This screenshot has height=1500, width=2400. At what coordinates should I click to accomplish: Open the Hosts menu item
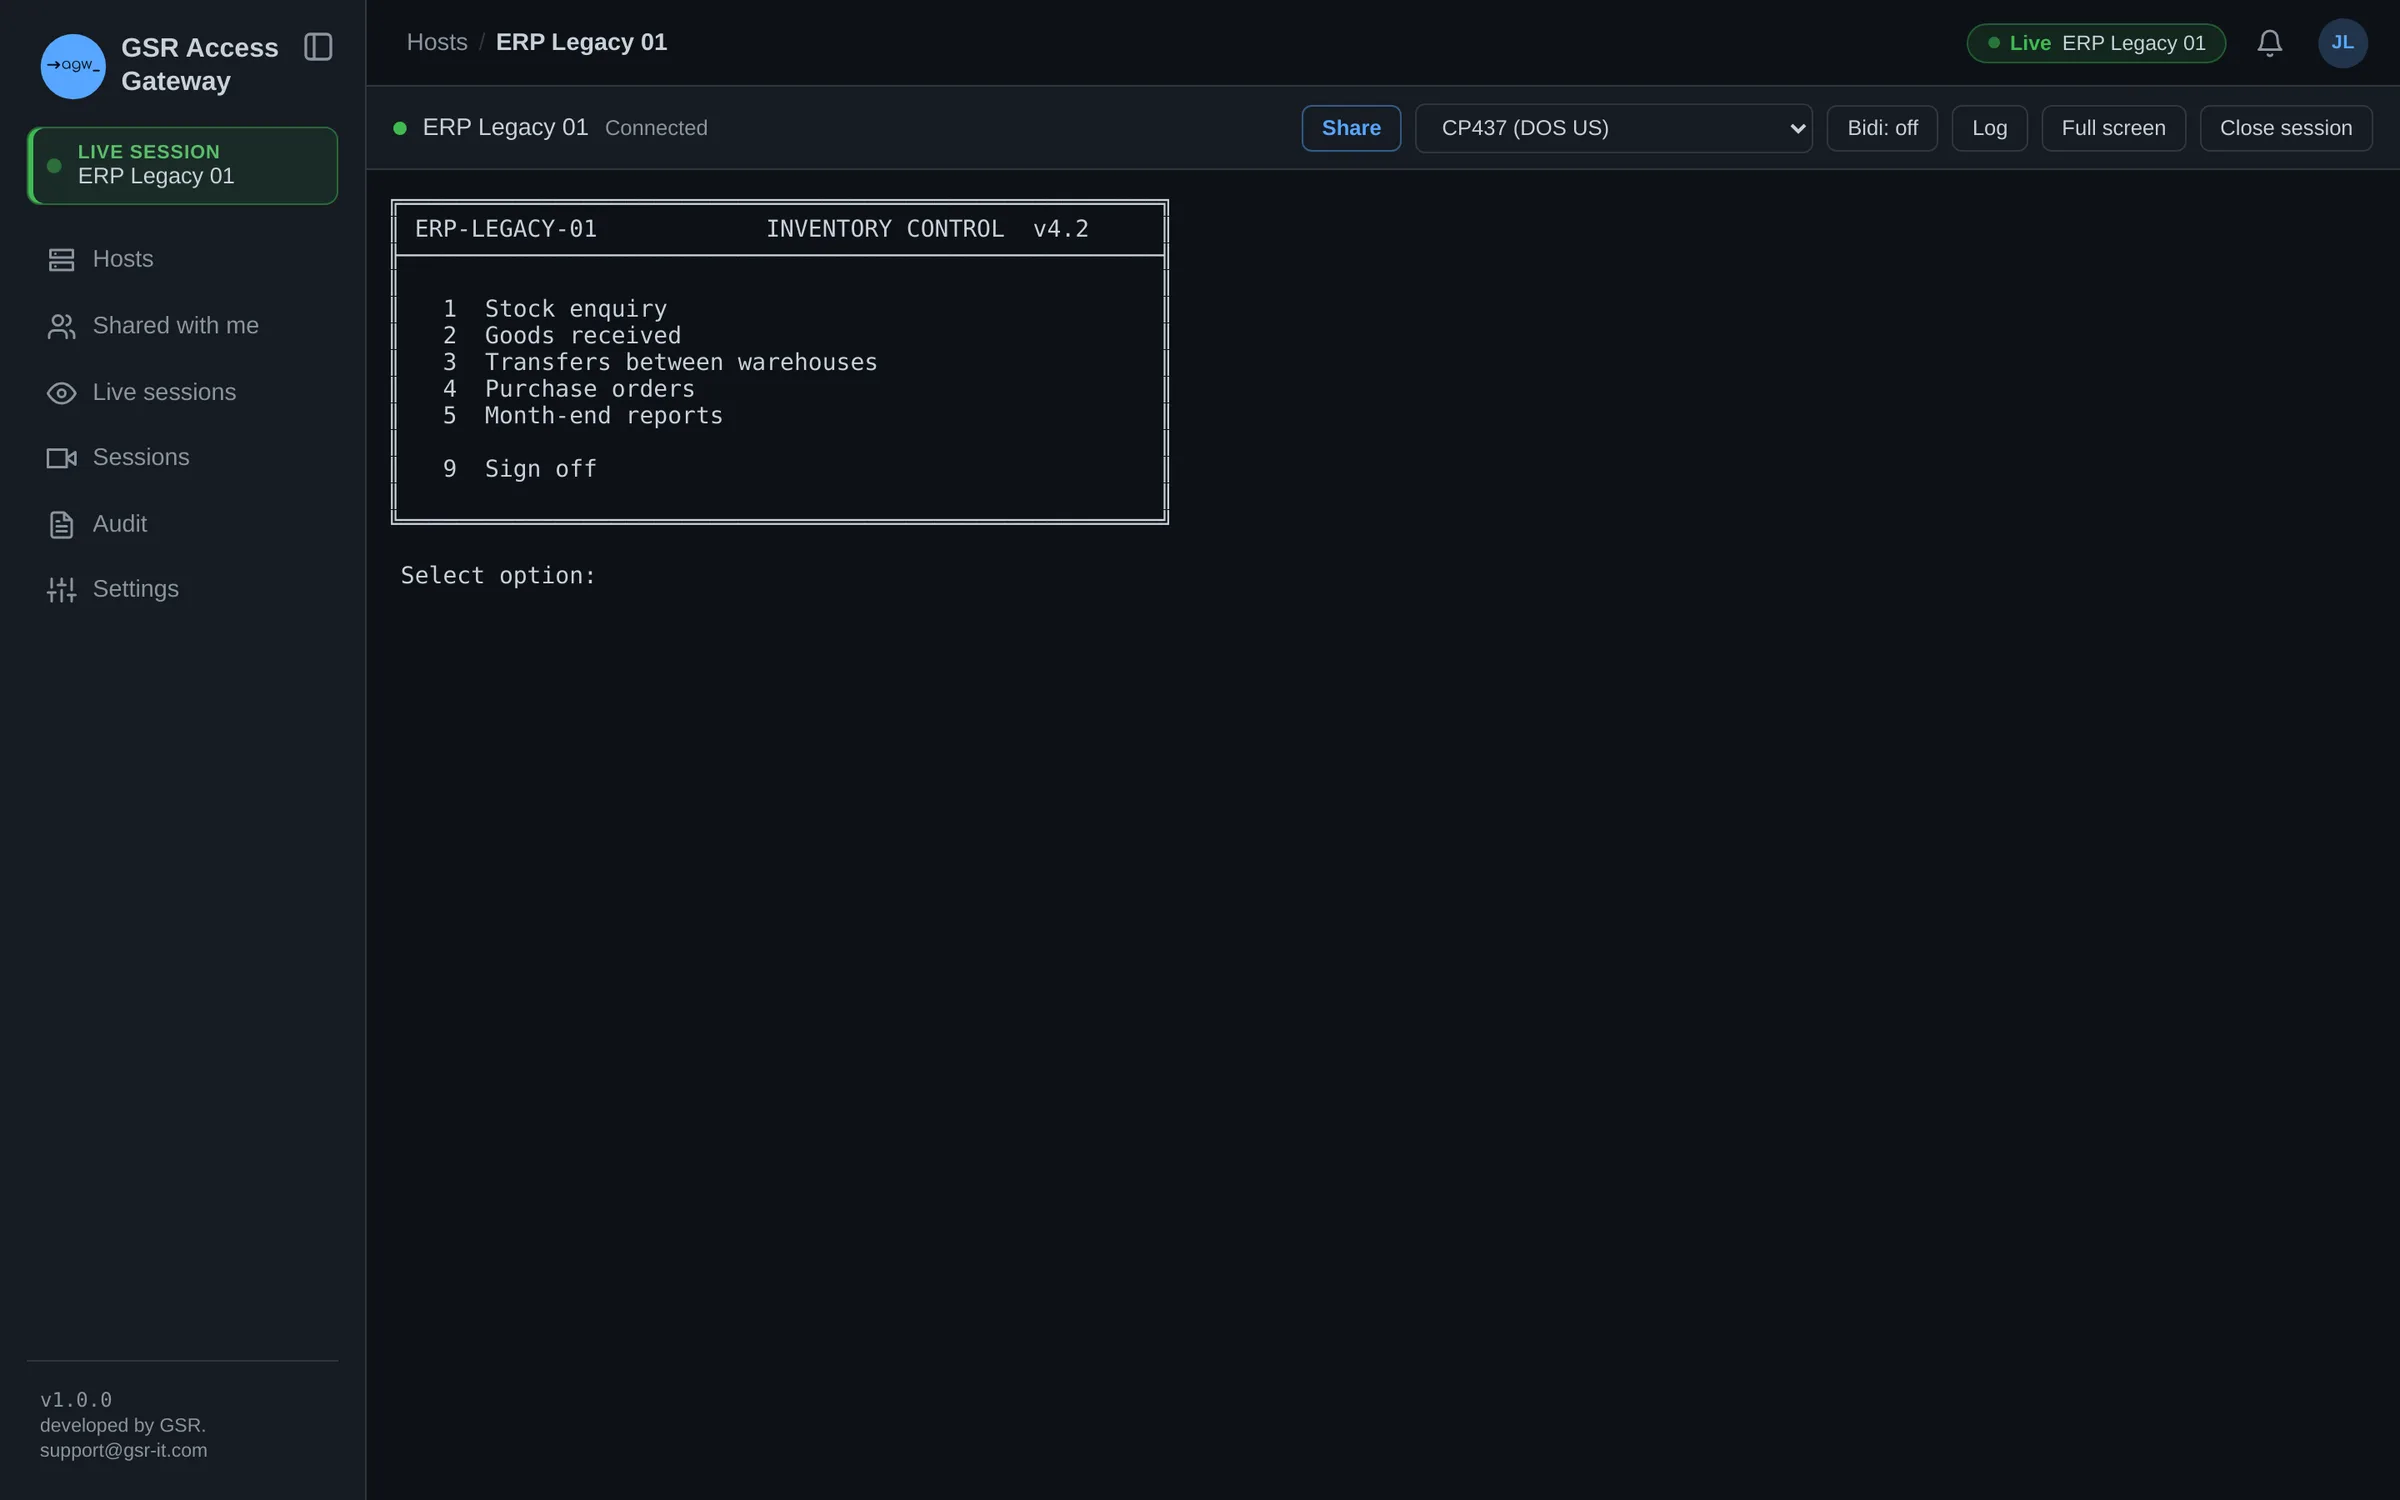click(x=182, y=259)
